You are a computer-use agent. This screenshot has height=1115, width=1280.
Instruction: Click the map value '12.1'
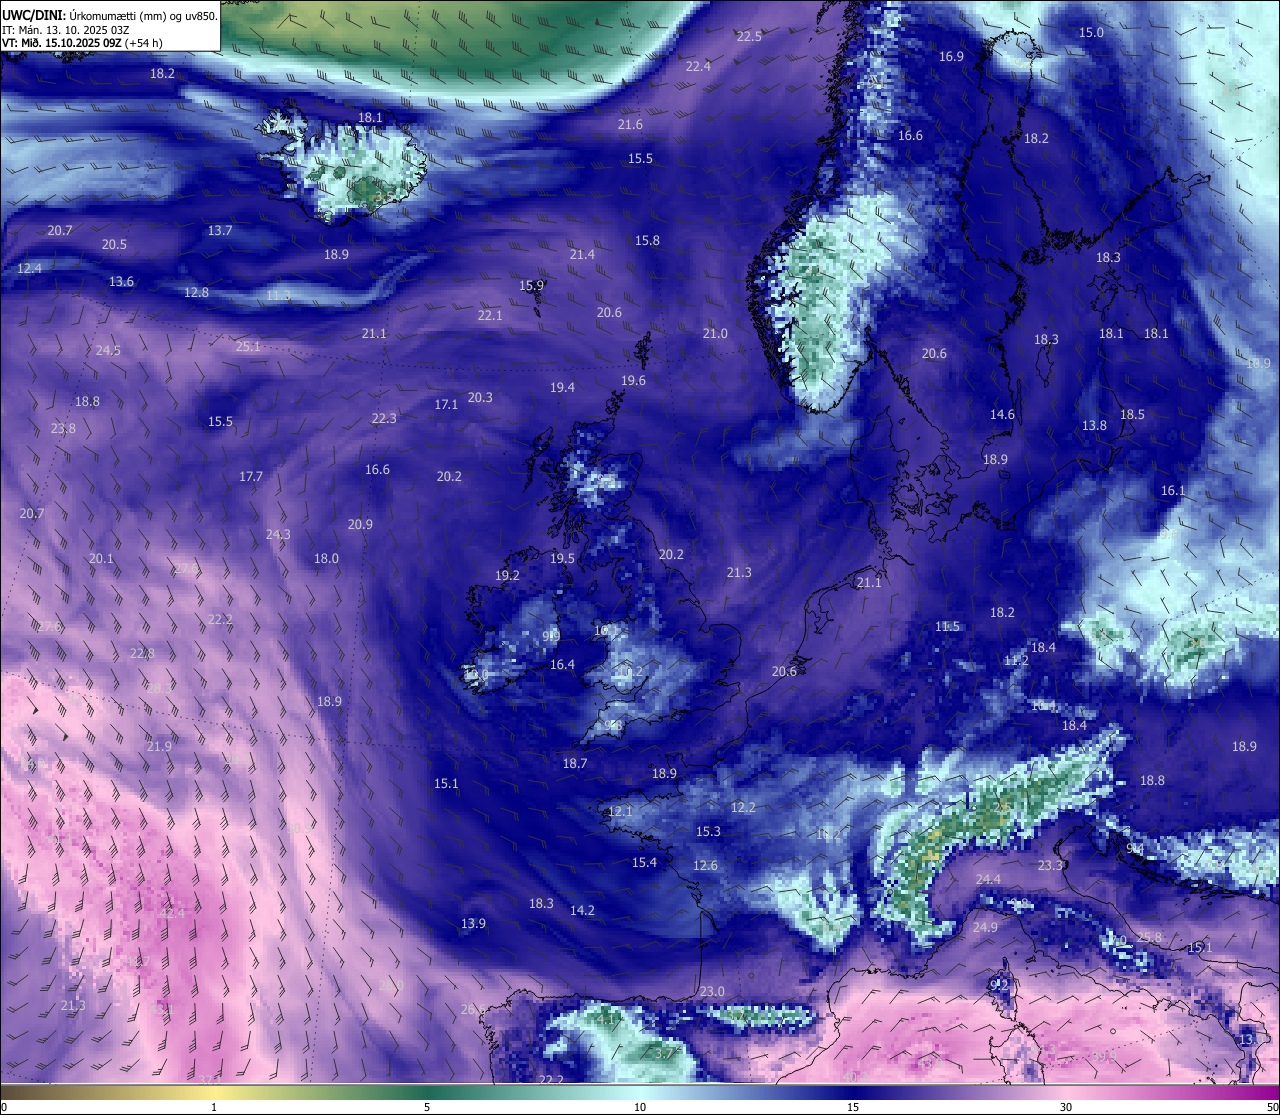(x=620, y=811)
